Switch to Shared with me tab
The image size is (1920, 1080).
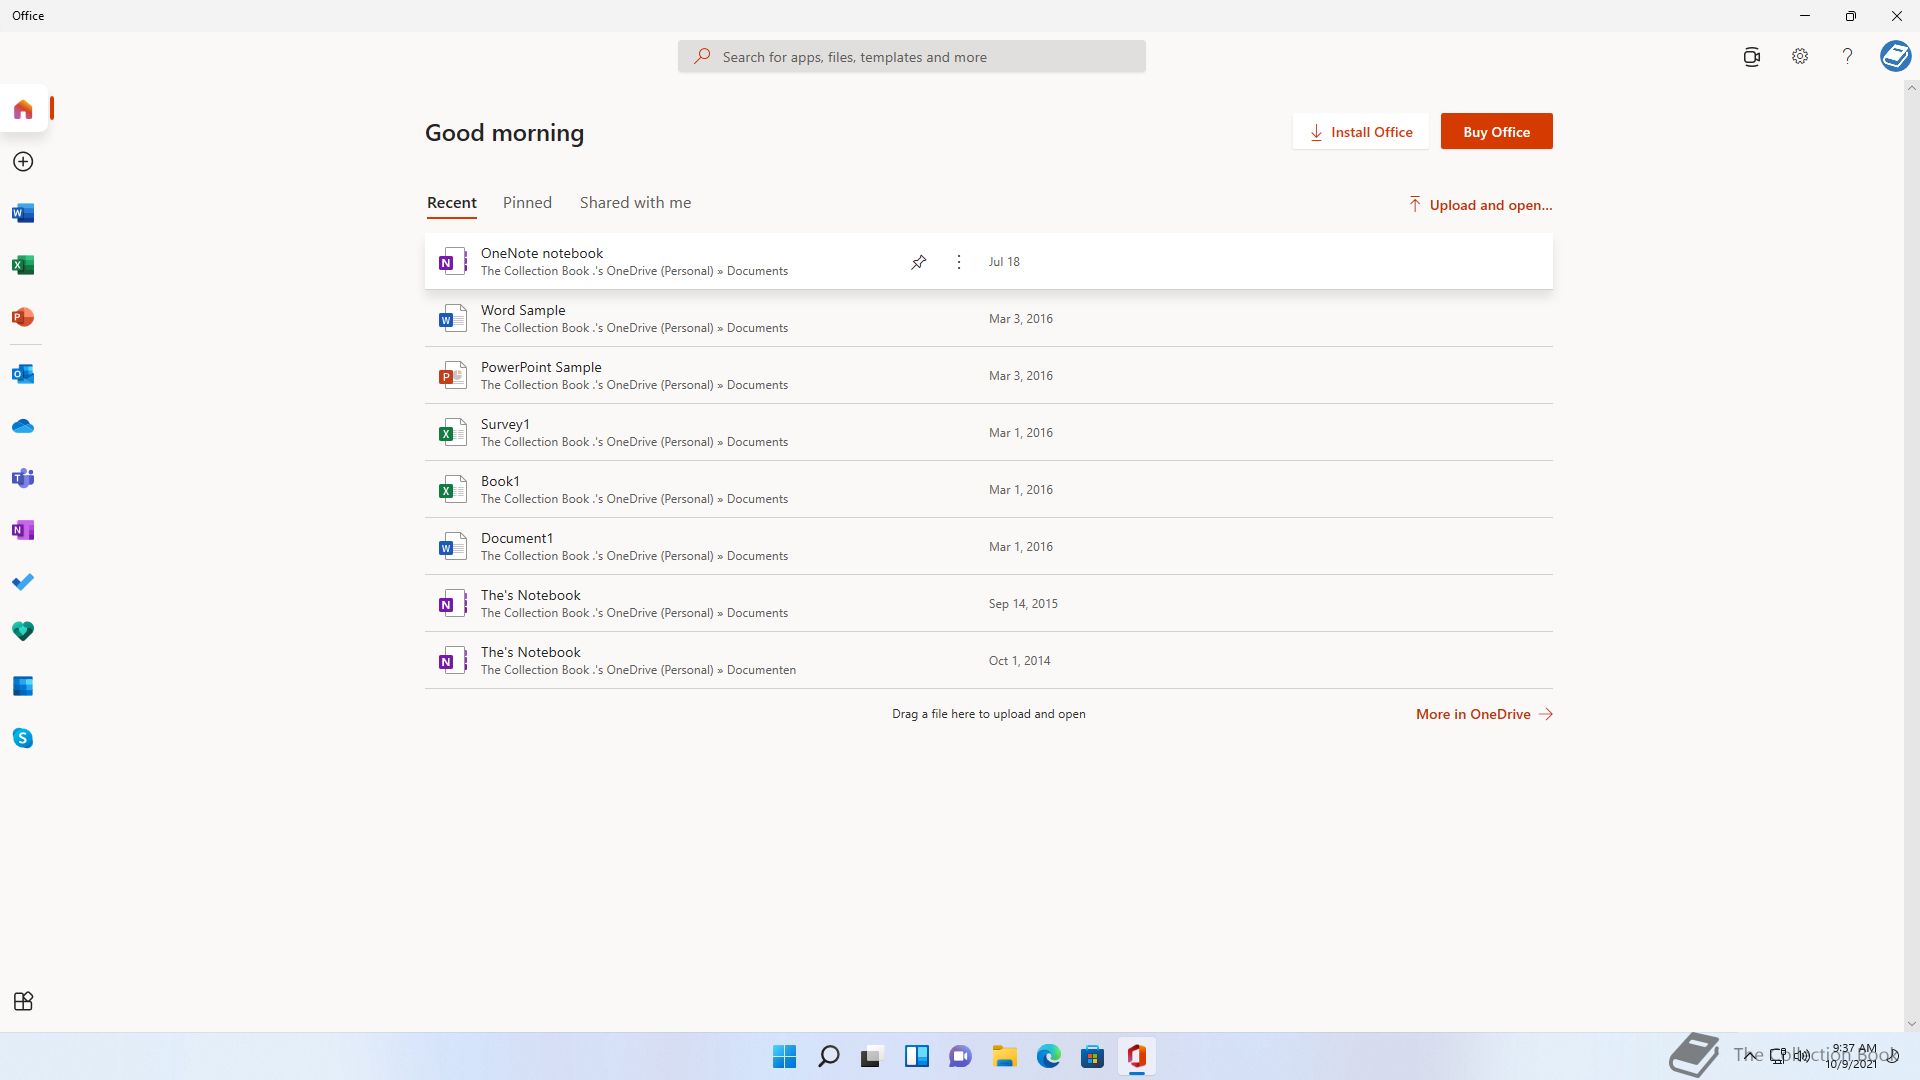(635, 203)
